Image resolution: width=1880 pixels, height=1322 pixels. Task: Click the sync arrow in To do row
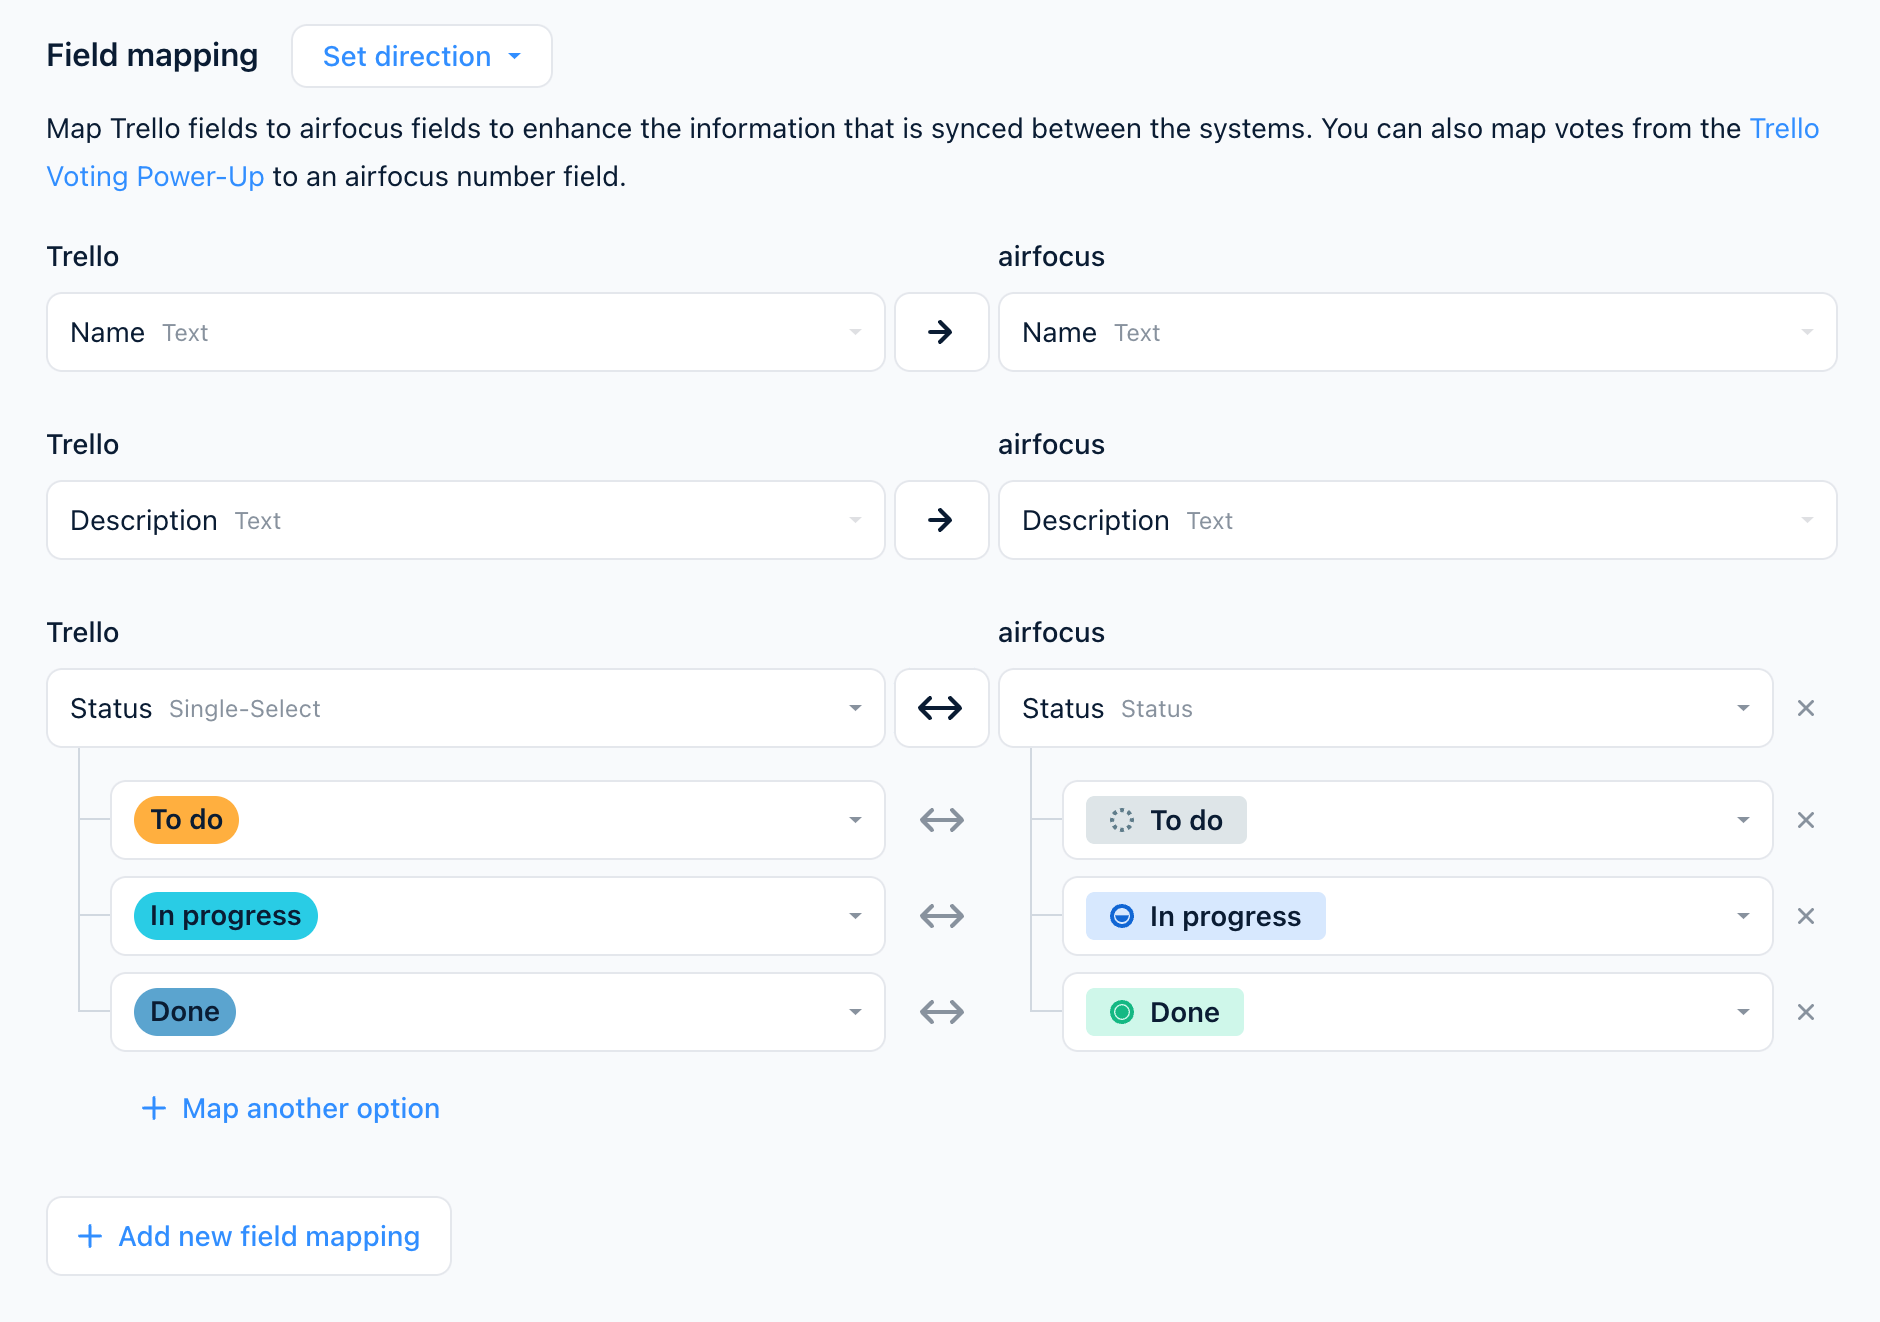click(x=941, y=820)
